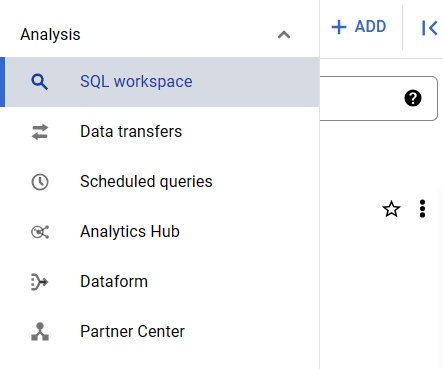443x369 pixels.
Task: Open Analytics Hub
Action: pos(160,232)
